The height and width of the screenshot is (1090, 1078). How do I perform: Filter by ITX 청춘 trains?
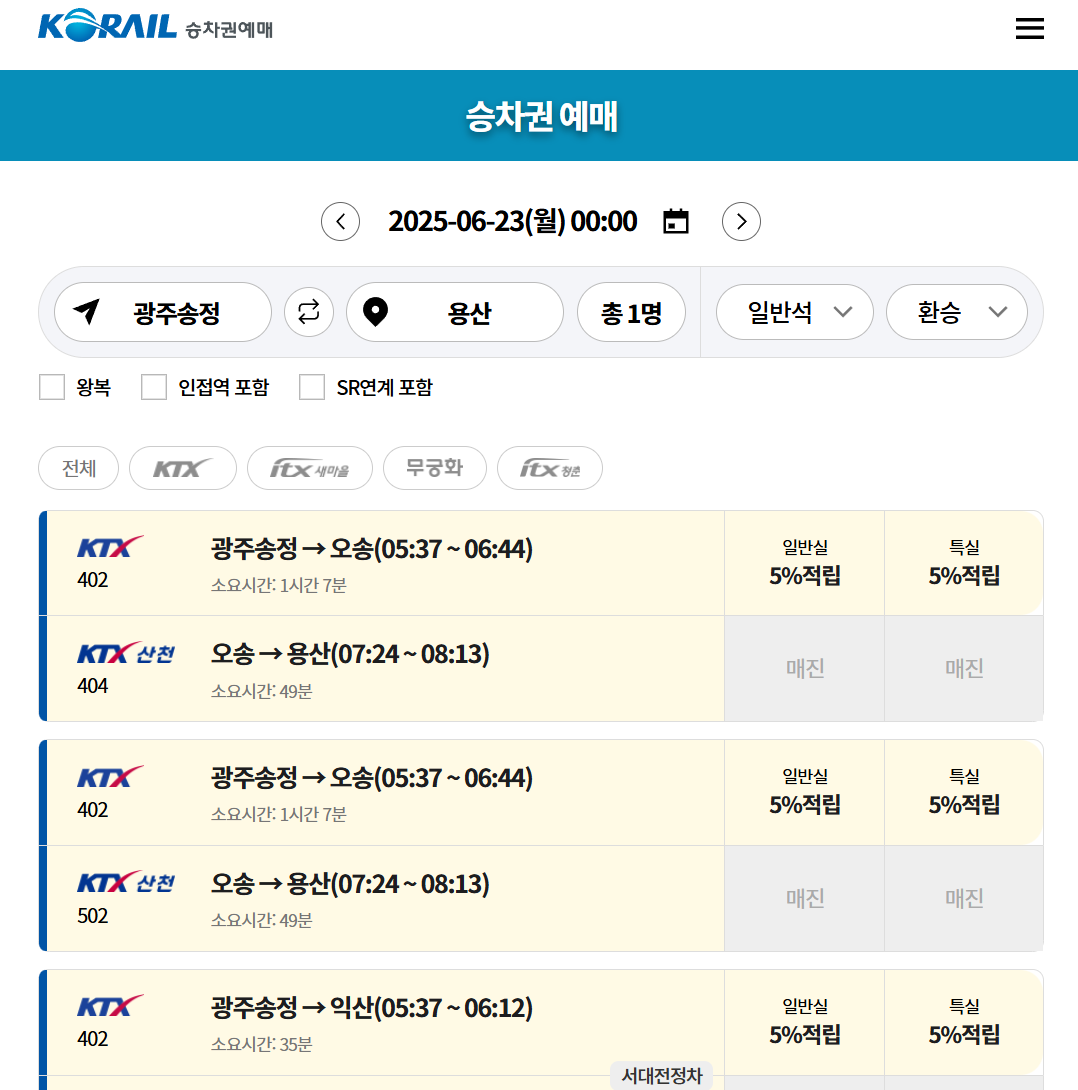tap(550, 468)
